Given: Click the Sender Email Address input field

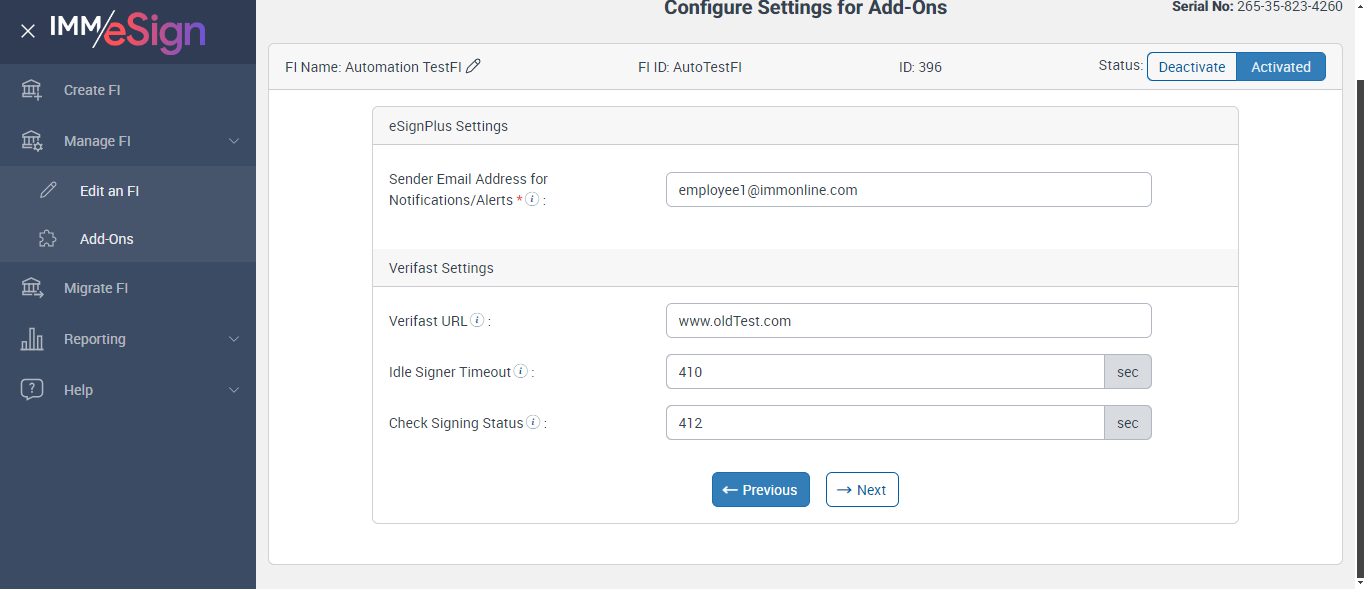Looking at the screenshot, I should click(x=908, y=190).
